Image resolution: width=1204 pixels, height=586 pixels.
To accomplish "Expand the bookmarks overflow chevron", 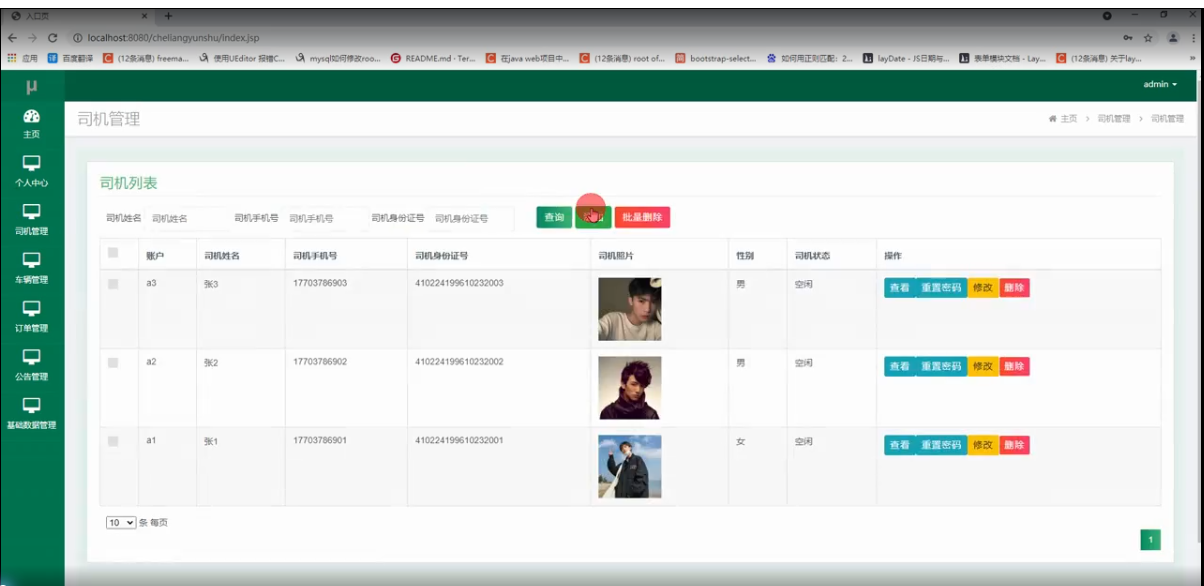I will (x=1192, y=58).
